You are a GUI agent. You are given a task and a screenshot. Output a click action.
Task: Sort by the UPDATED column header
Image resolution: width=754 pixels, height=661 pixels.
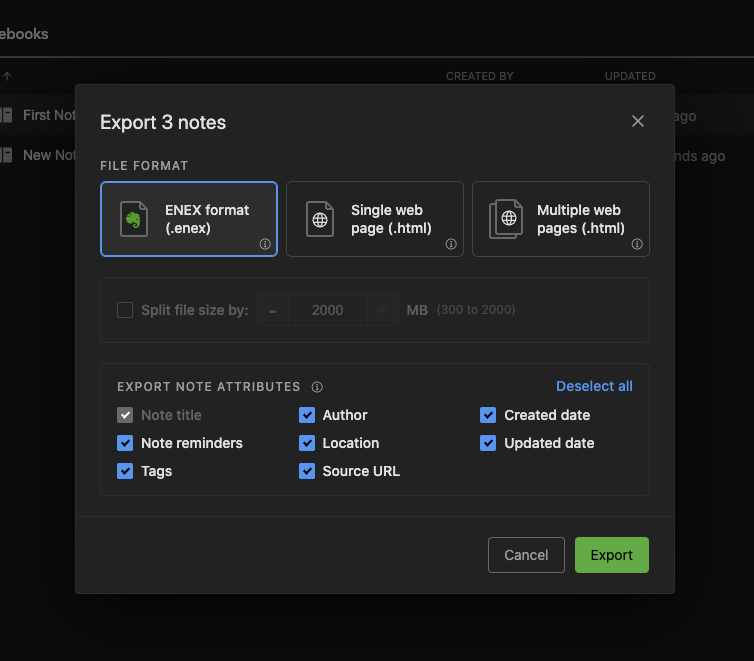tap(630, 76)
